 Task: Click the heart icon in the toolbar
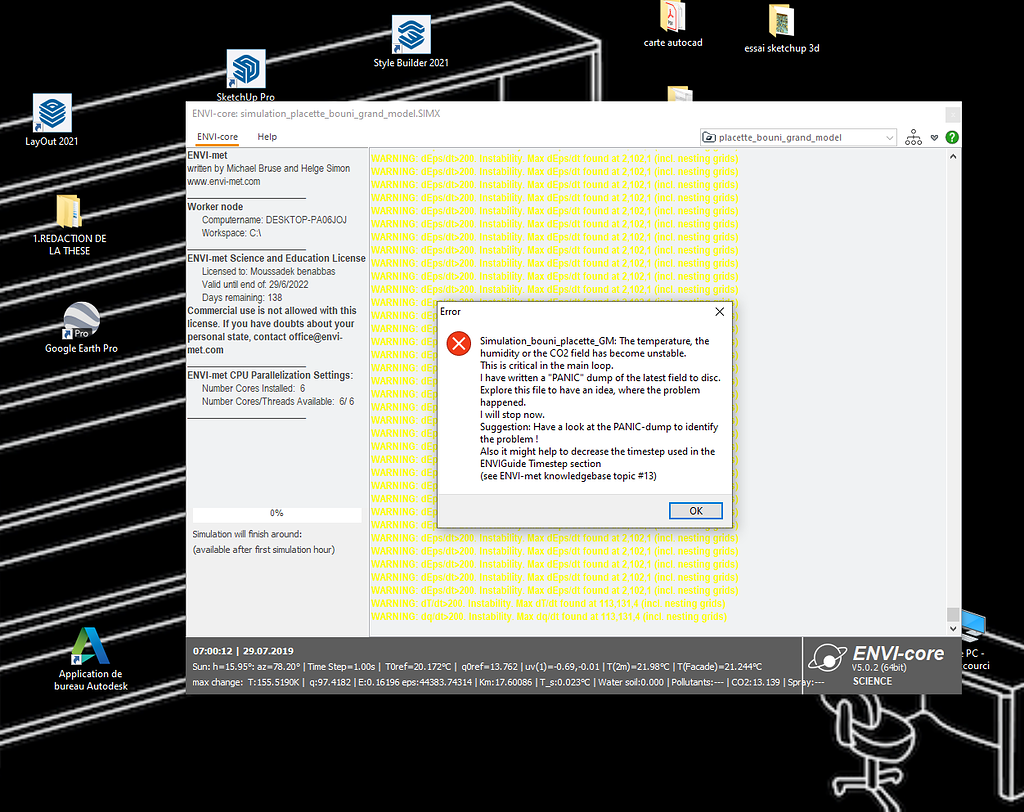(x=934, y=137)
